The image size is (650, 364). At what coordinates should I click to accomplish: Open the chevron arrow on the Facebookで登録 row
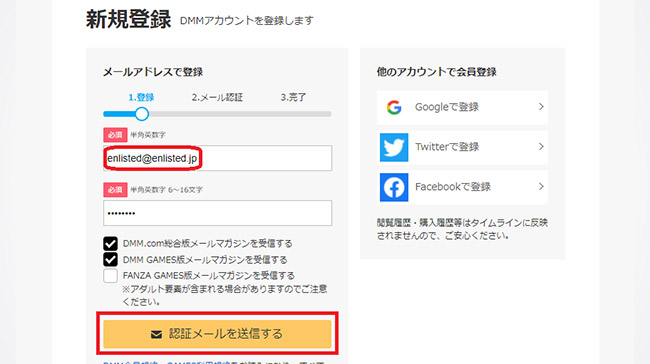(541, 187)
